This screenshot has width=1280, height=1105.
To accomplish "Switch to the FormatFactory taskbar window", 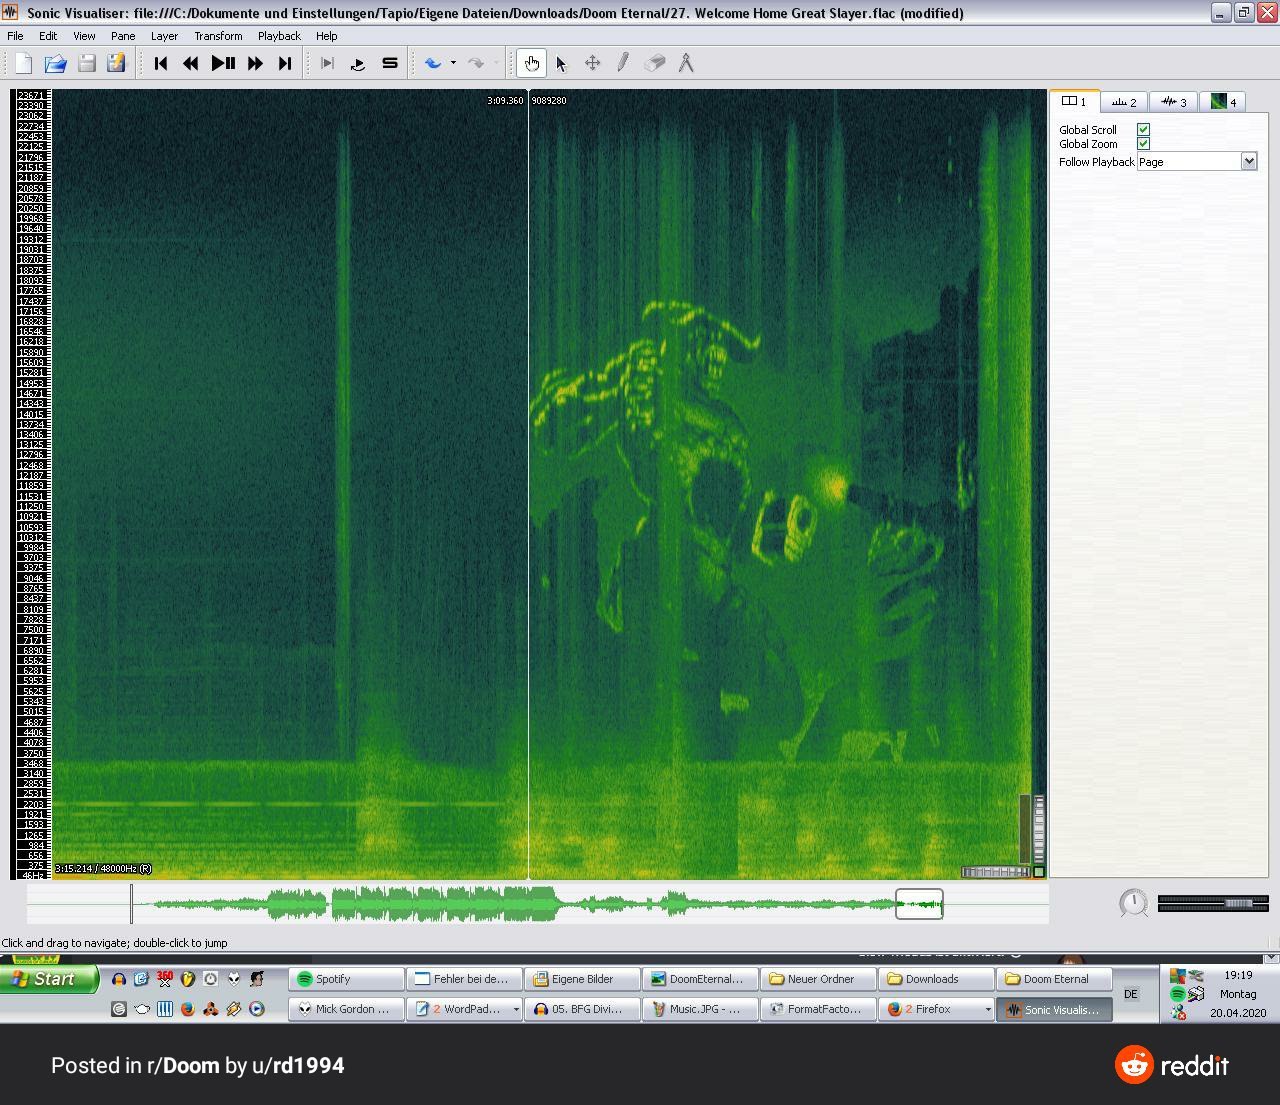I will coord(818,1009).
